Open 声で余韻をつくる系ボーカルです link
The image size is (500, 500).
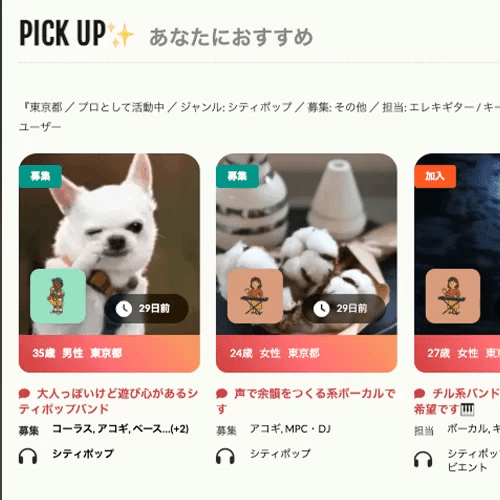(306, 401)
